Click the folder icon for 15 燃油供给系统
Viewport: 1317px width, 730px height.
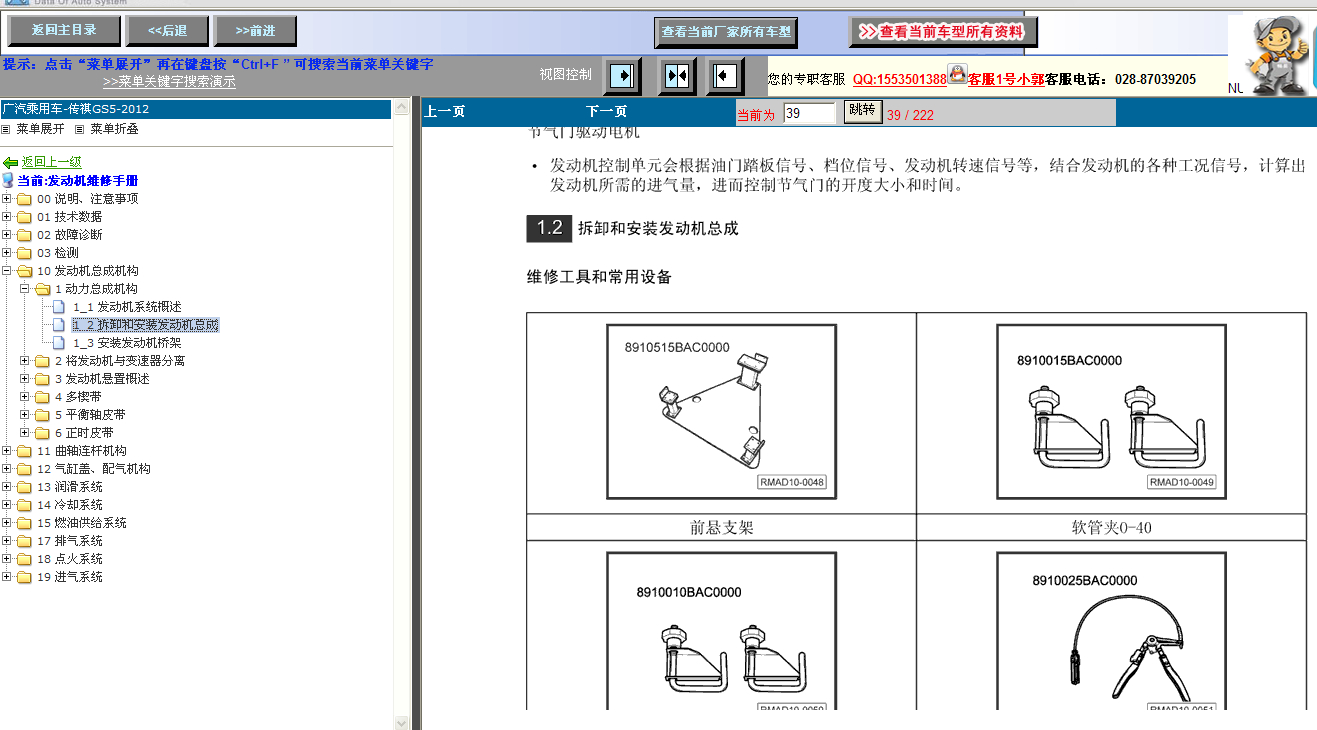24,523
